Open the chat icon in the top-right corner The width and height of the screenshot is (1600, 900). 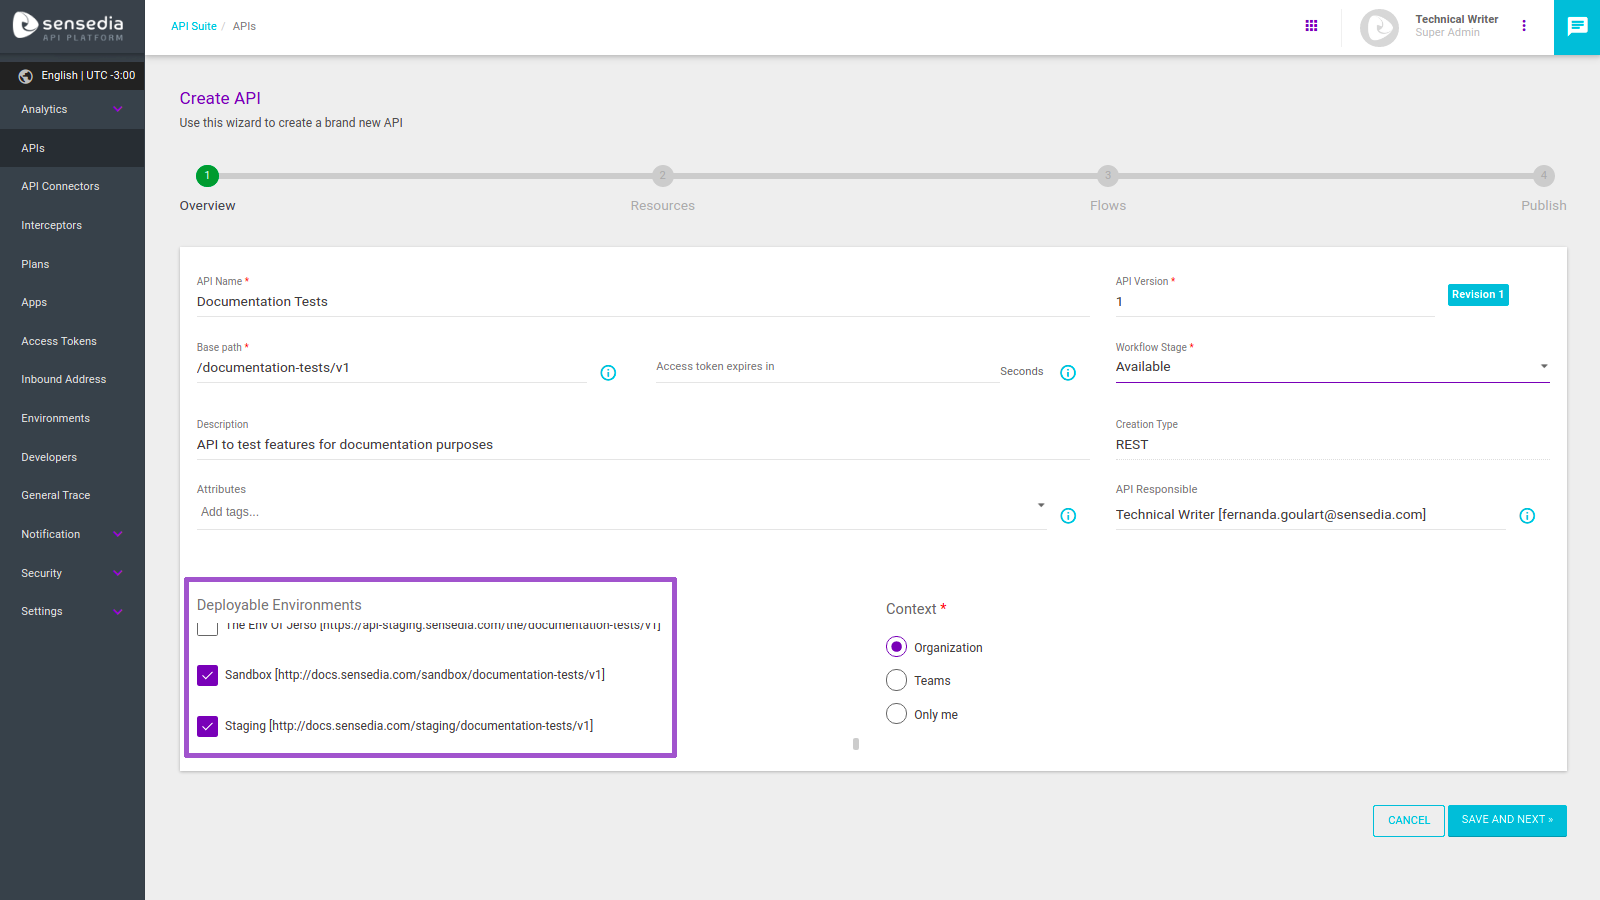(x=1576, y=27)
